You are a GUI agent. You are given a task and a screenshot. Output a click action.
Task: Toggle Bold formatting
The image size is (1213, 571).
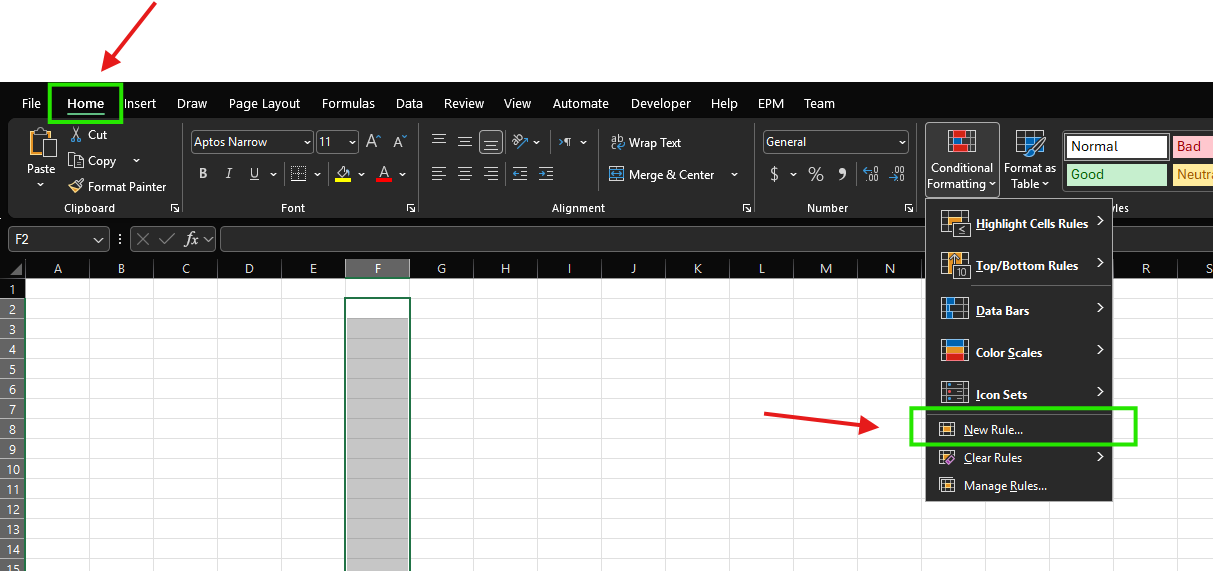[203, 174]
